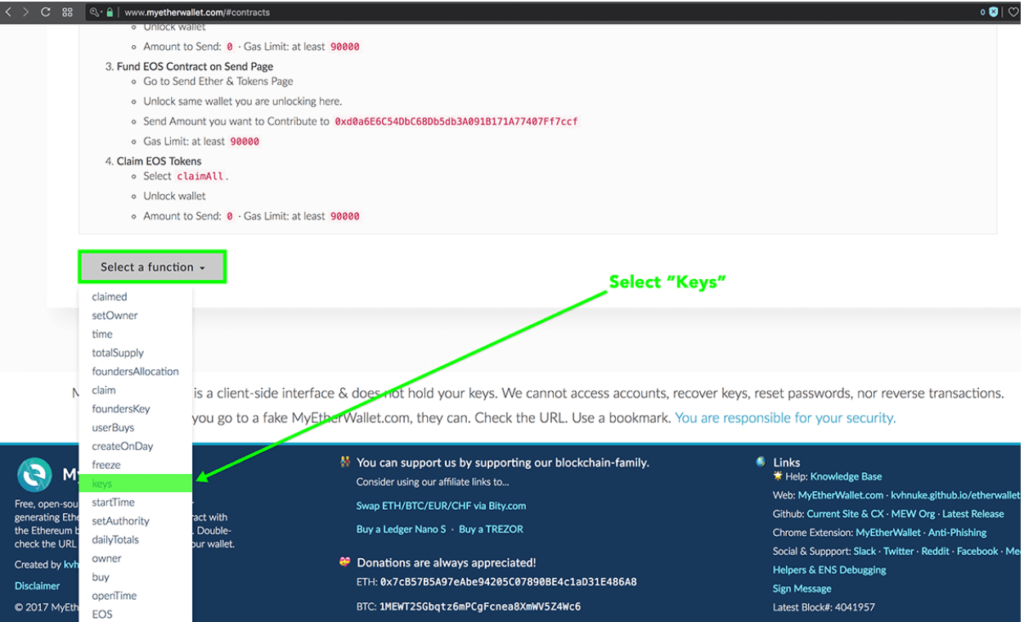The height and width of the screenshot is (622, 1024).
Task: Click the MyEtherWallet round logo
Action: (x=35, y=475)
